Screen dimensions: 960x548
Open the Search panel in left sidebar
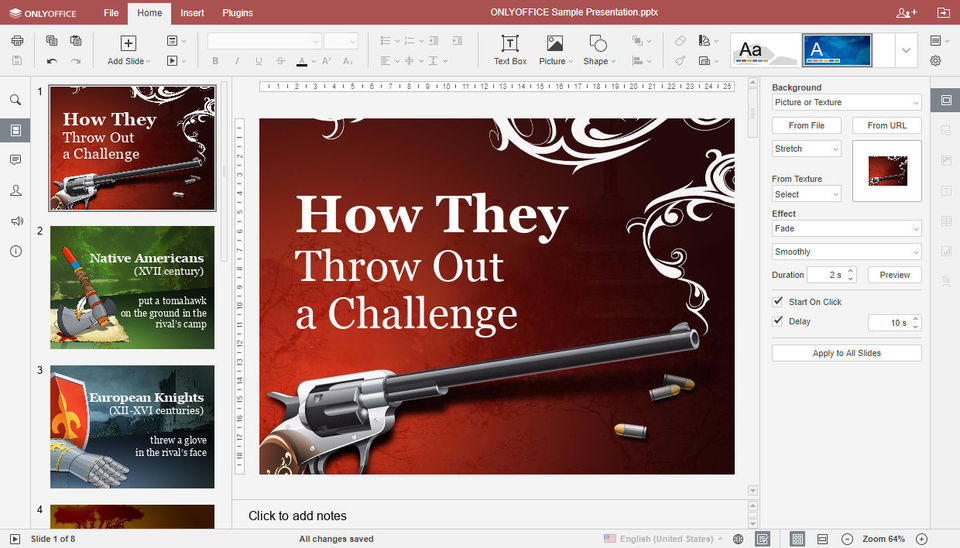pyautogui.click(x=15, y=100)
